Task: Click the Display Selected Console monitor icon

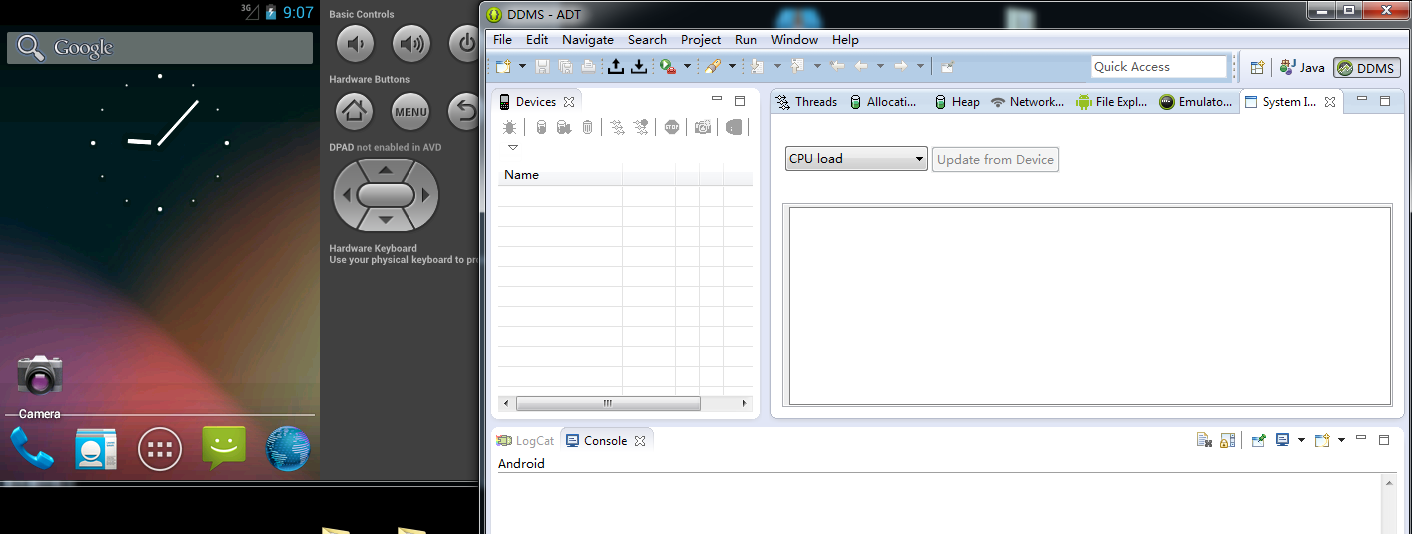Action: click(1282, 440)
